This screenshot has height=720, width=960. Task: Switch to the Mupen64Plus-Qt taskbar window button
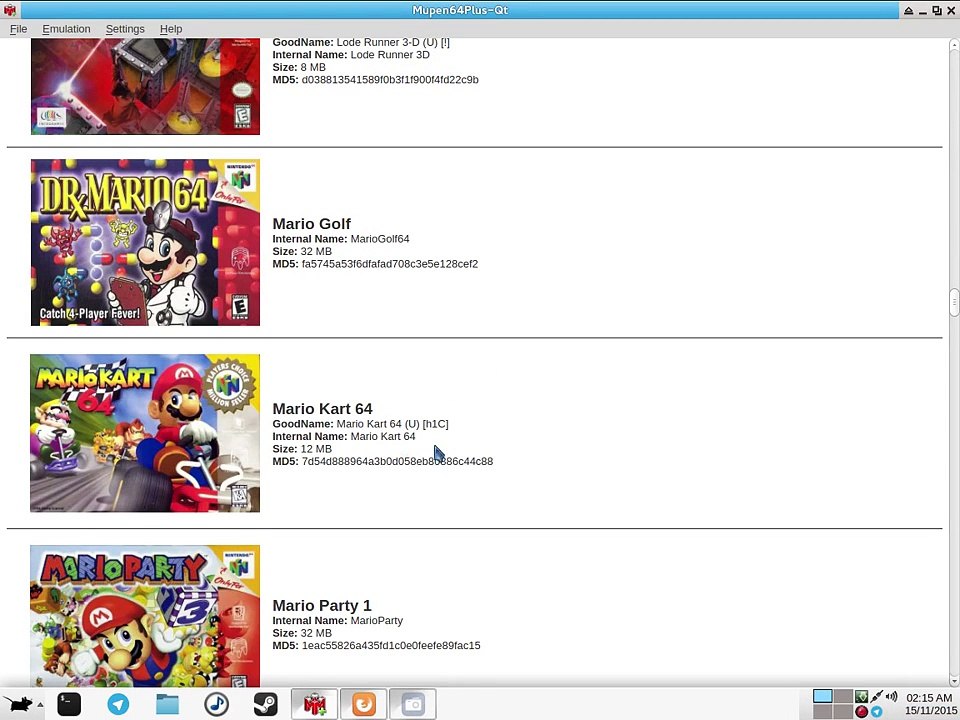[315, 704]
